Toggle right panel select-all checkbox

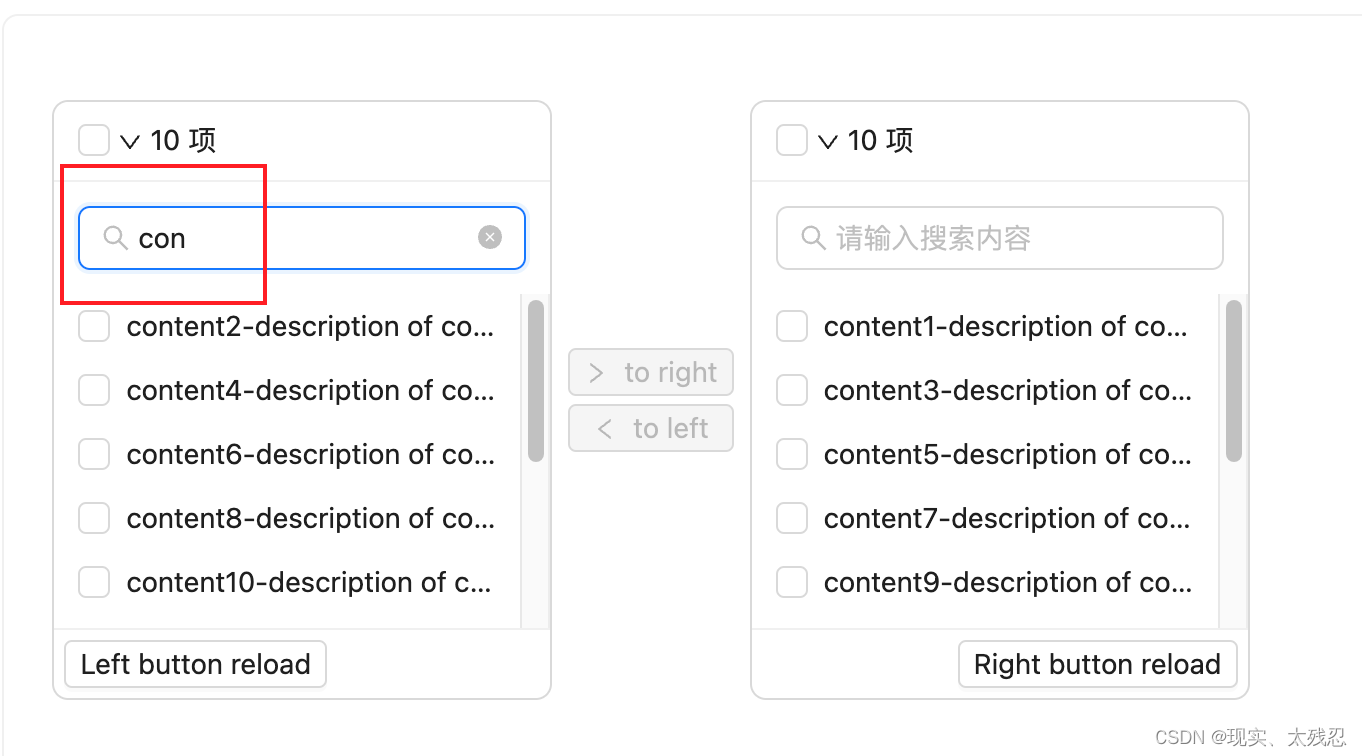click(792, 140)
